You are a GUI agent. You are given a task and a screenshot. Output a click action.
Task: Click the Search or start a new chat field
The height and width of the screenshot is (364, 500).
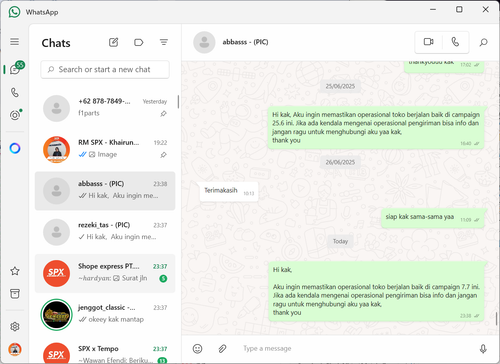(x=105, y=70)
